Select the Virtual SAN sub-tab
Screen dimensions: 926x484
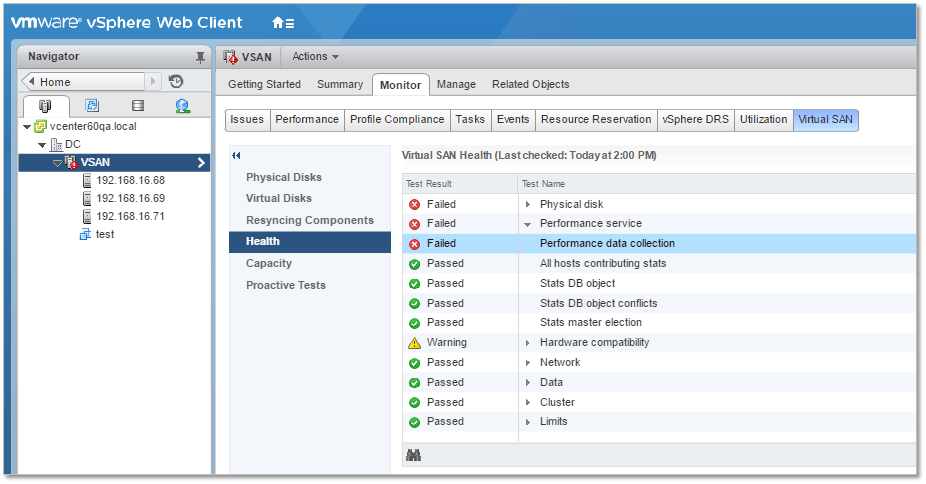point(826,120)
